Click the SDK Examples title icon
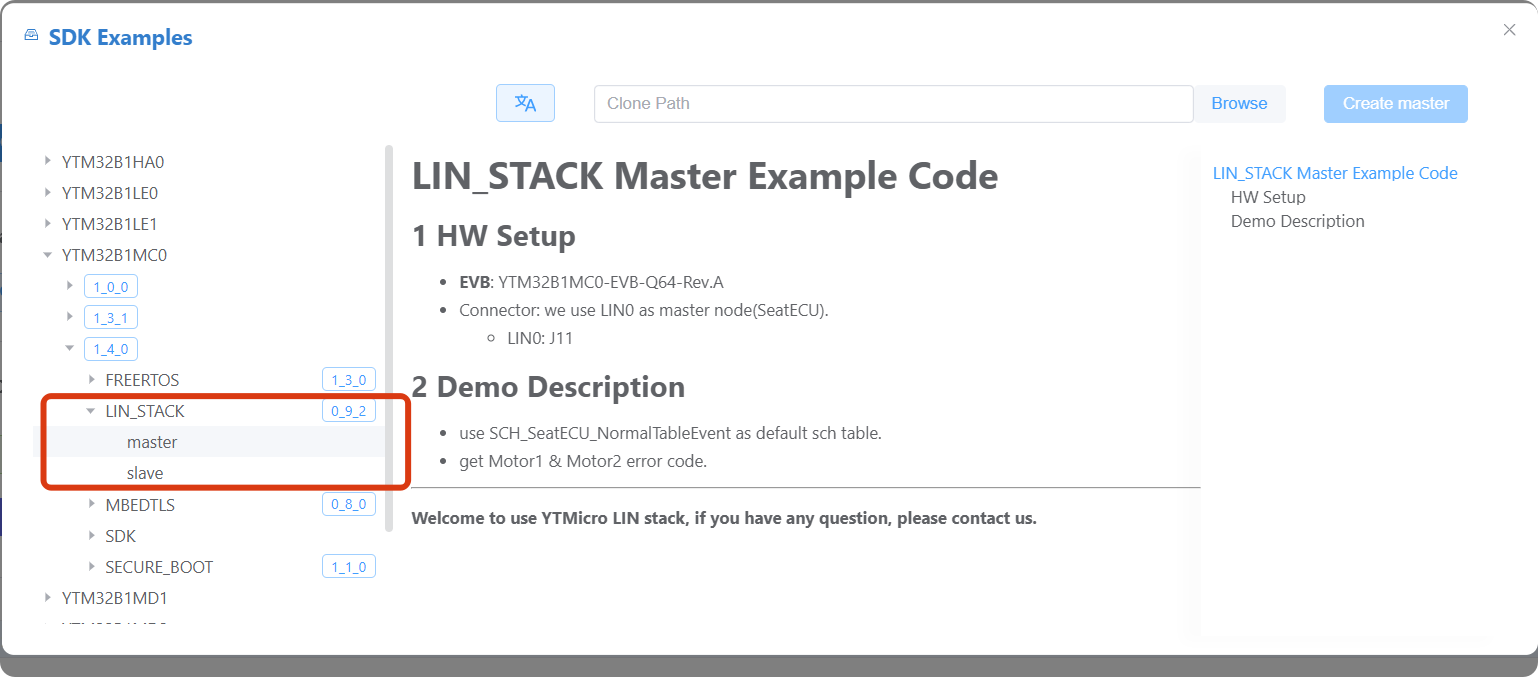 coord(31,36)
